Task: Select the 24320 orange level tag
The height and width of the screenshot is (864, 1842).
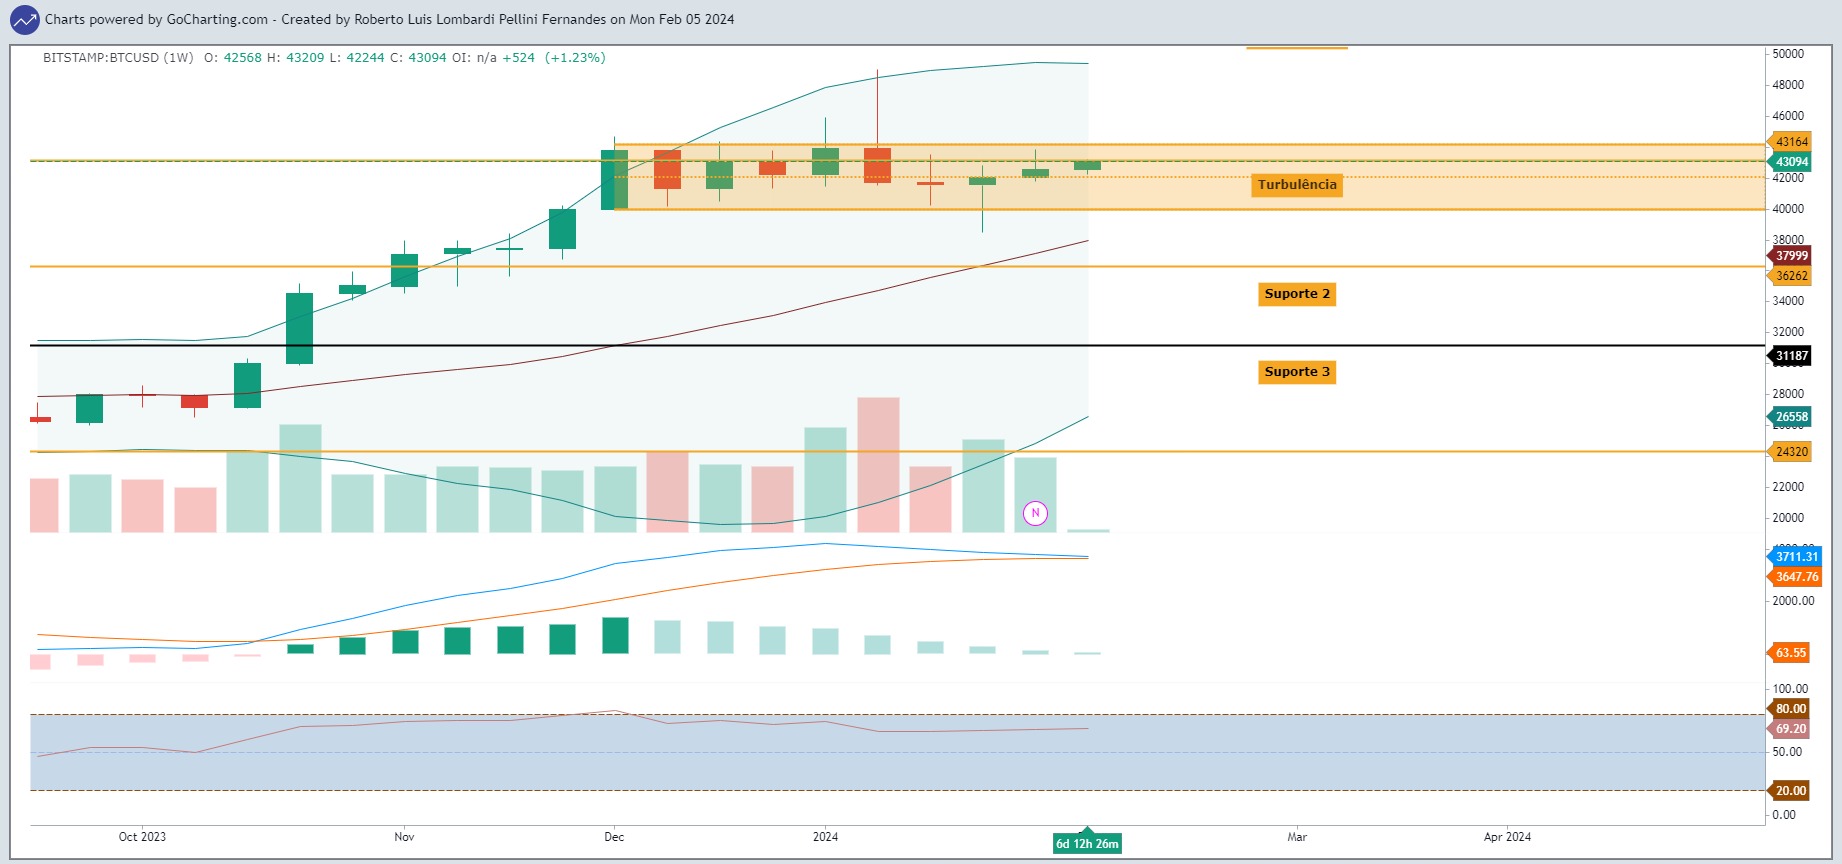Action: [1791, 452]
